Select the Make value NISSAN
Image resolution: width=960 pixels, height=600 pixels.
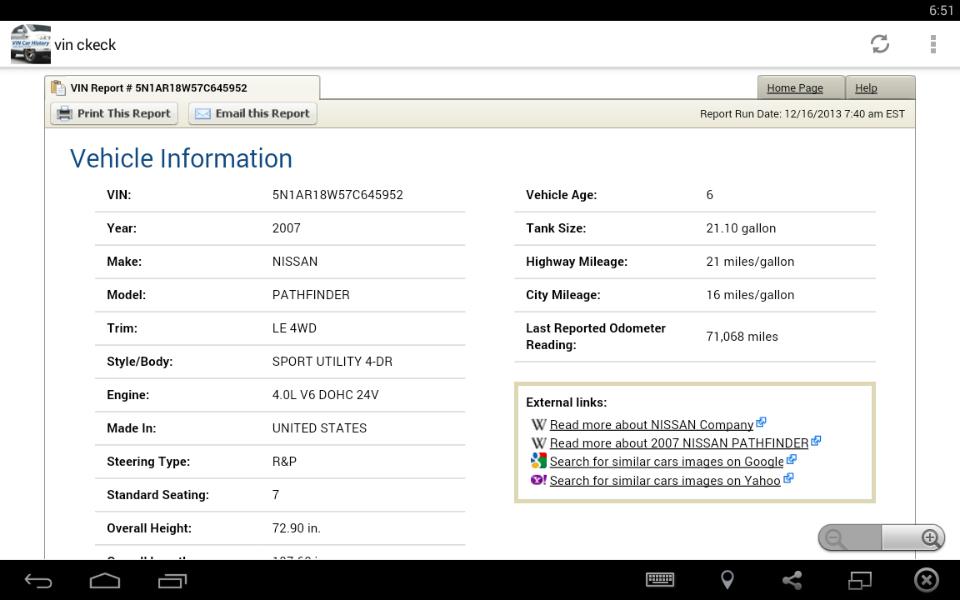294,261
